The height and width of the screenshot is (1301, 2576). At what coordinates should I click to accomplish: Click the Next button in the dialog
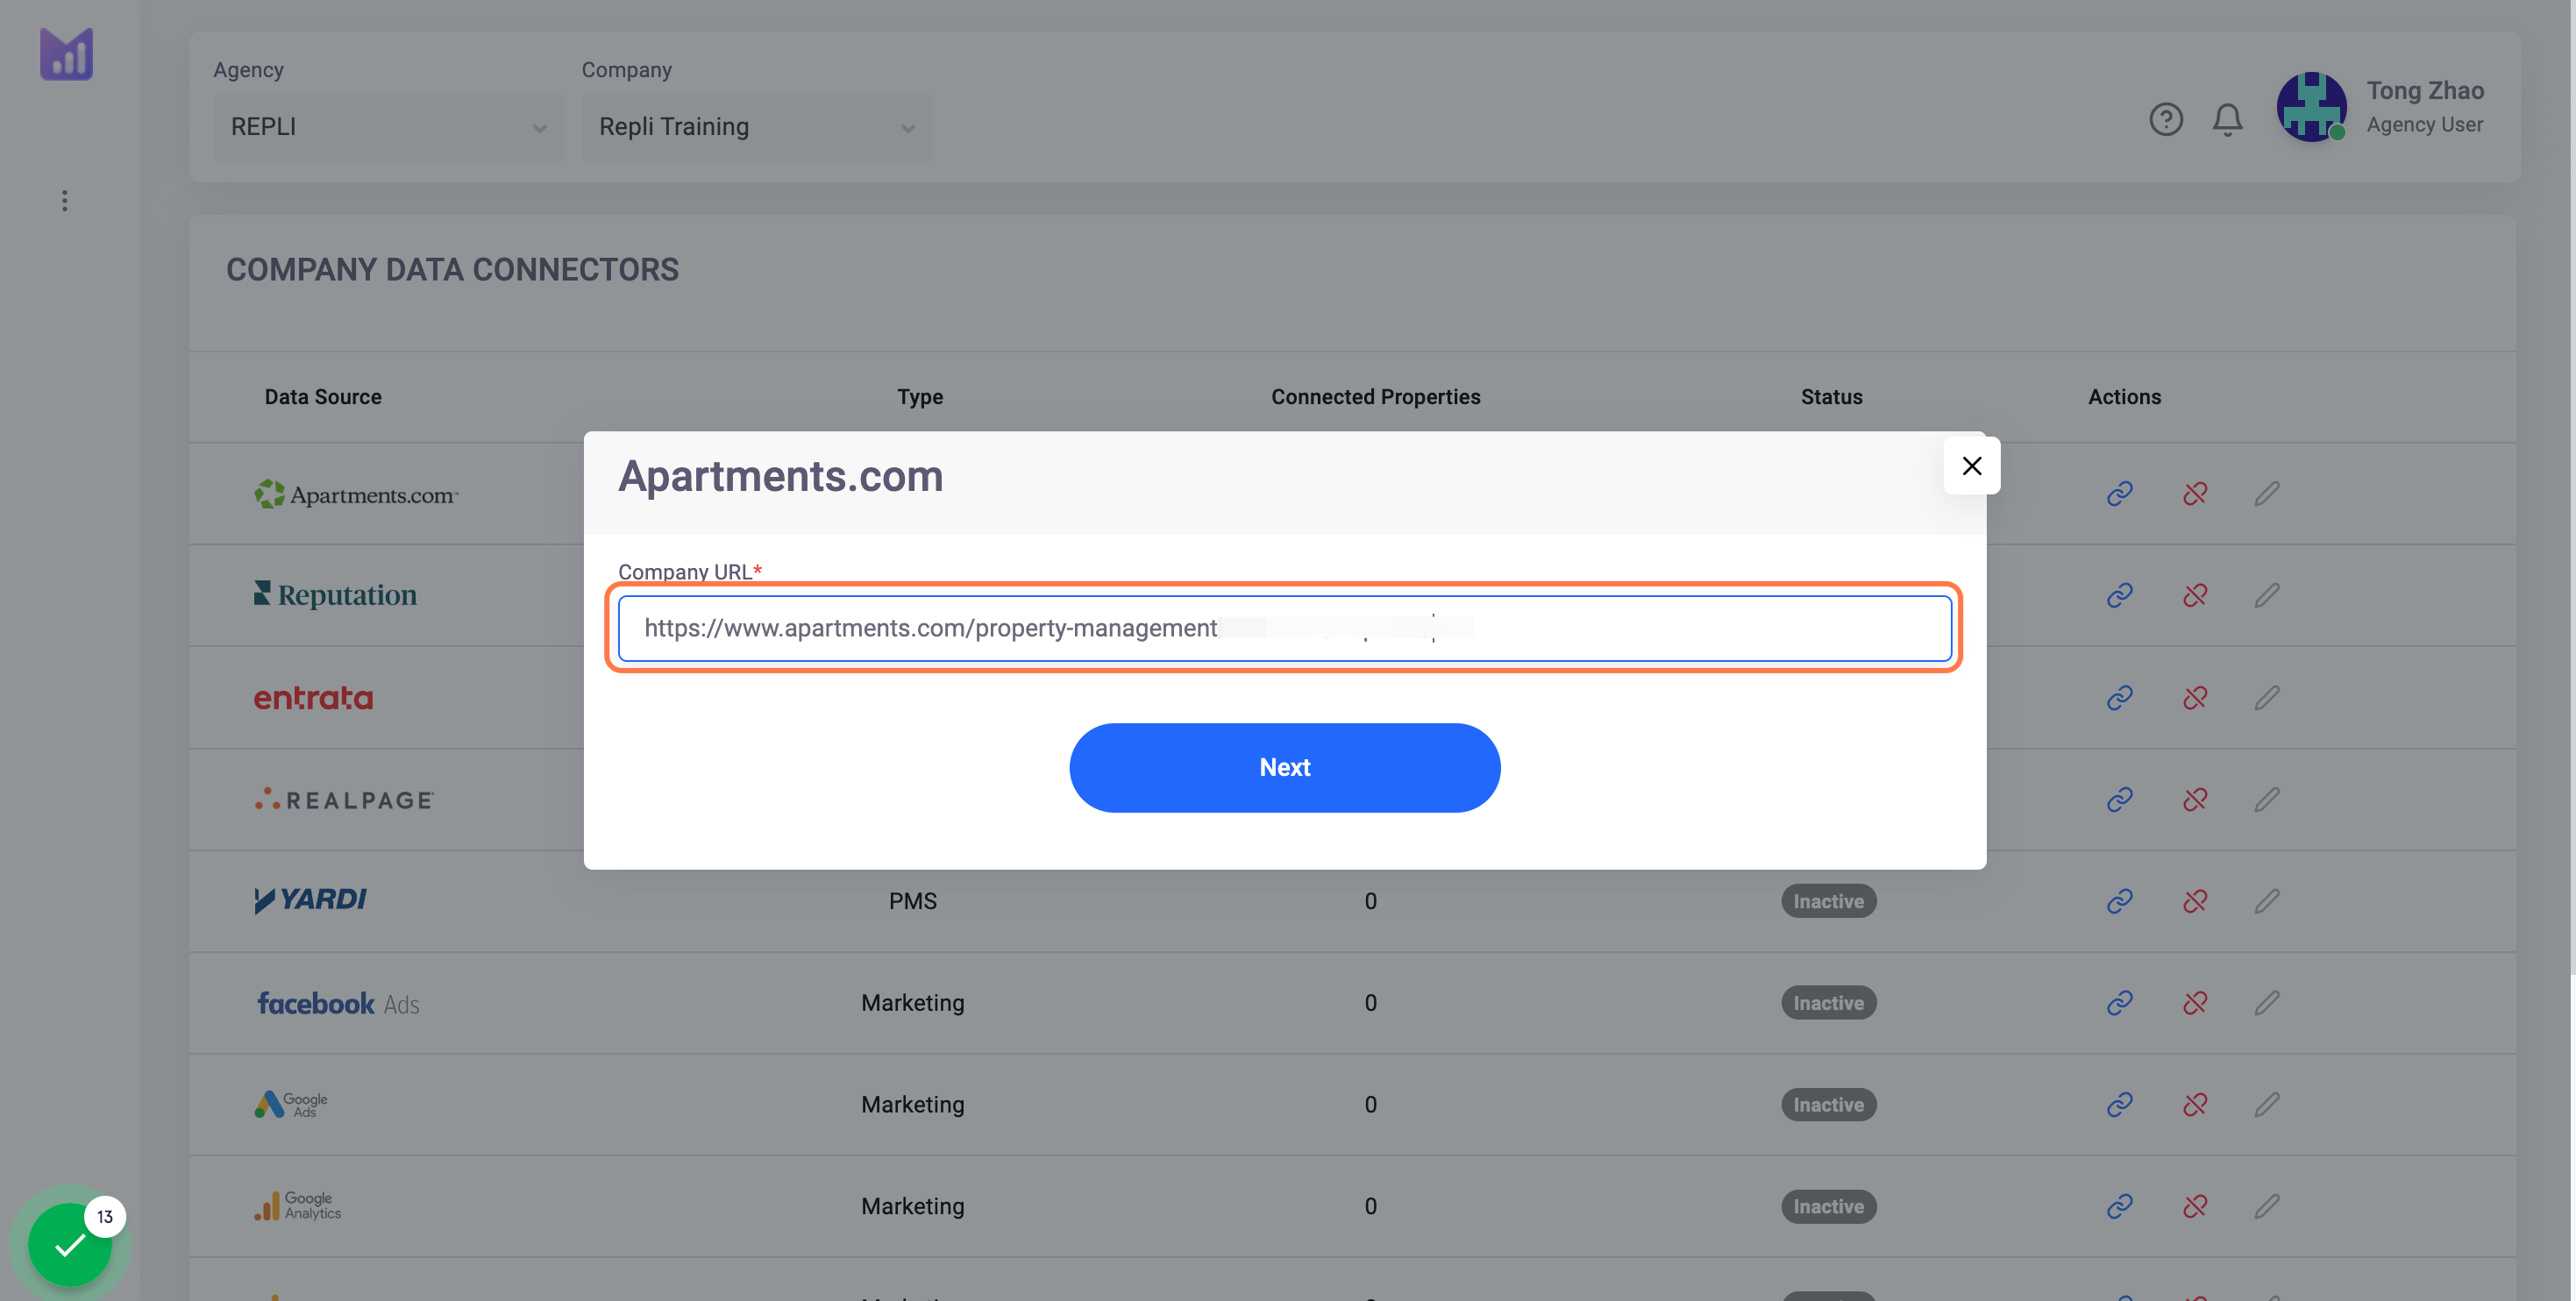tap(1284, 767)
